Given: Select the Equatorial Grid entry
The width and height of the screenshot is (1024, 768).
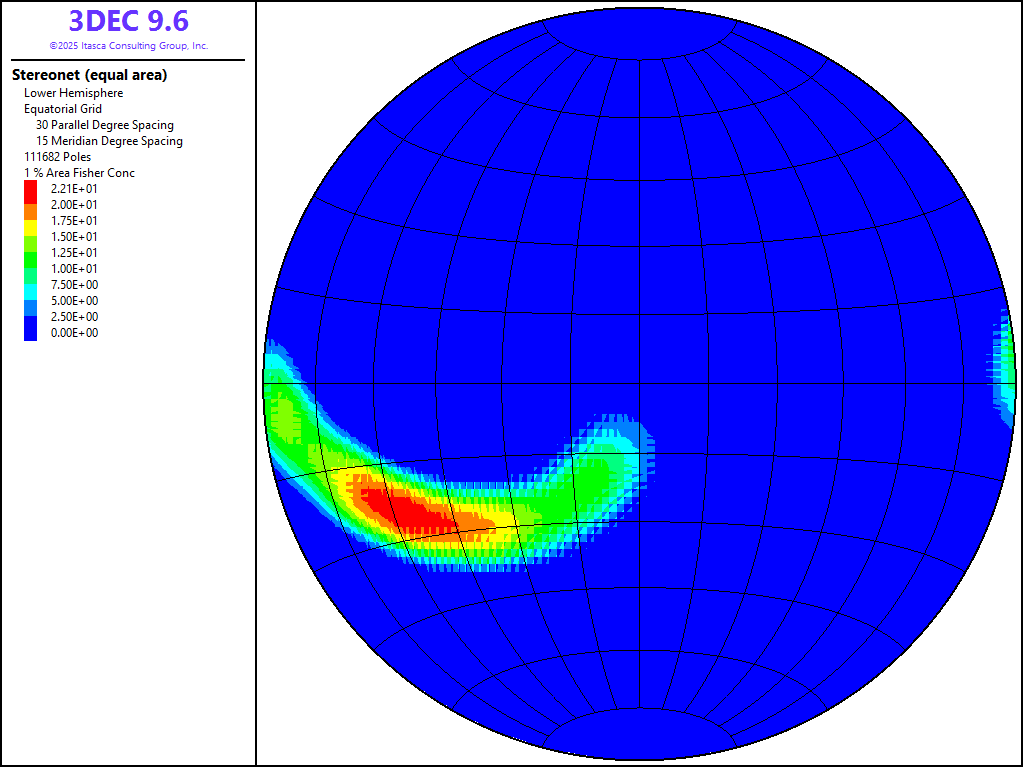Looking at the screenshot, I should coord(63,109).
